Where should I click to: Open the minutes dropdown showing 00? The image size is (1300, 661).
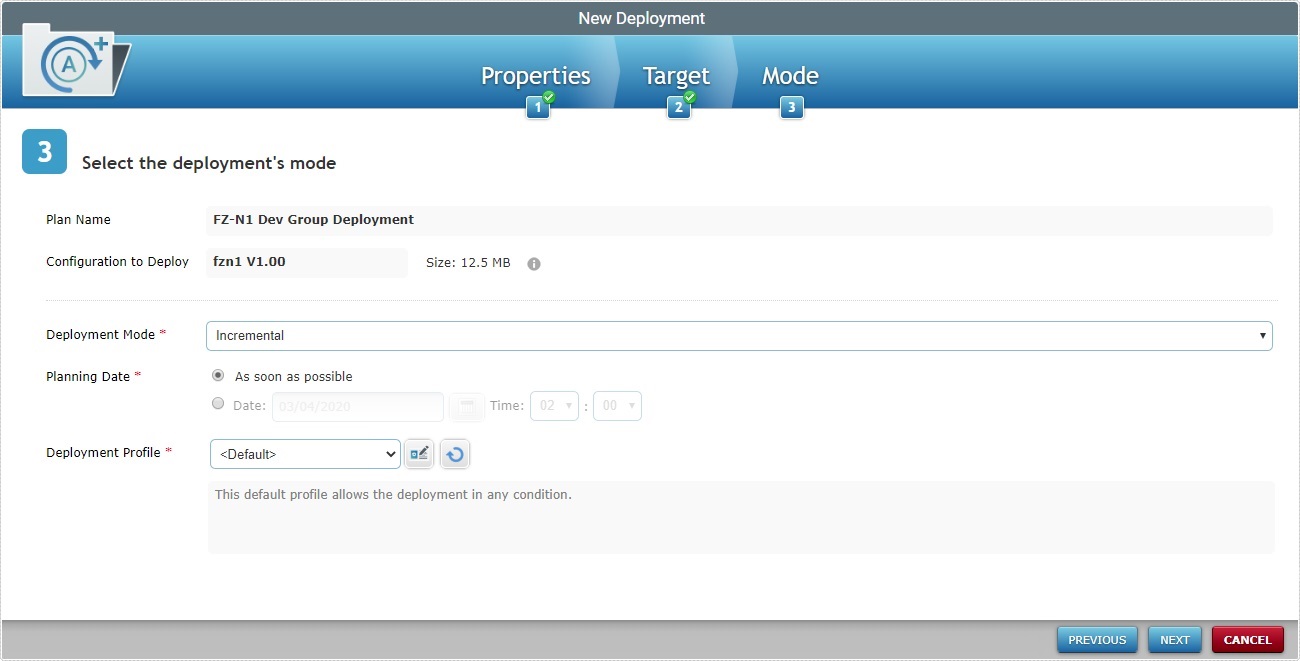pos(617,406)
